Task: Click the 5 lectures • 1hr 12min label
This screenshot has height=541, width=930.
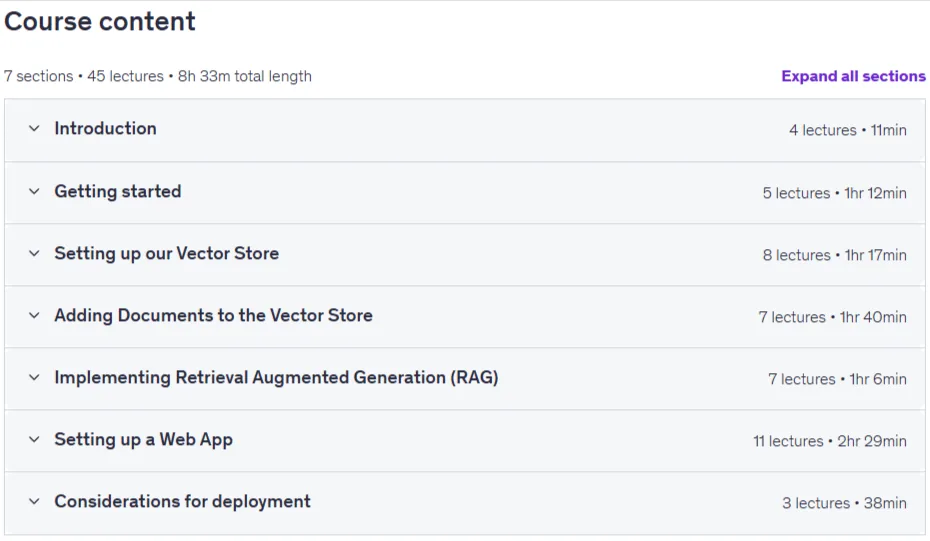Action: 835,193
